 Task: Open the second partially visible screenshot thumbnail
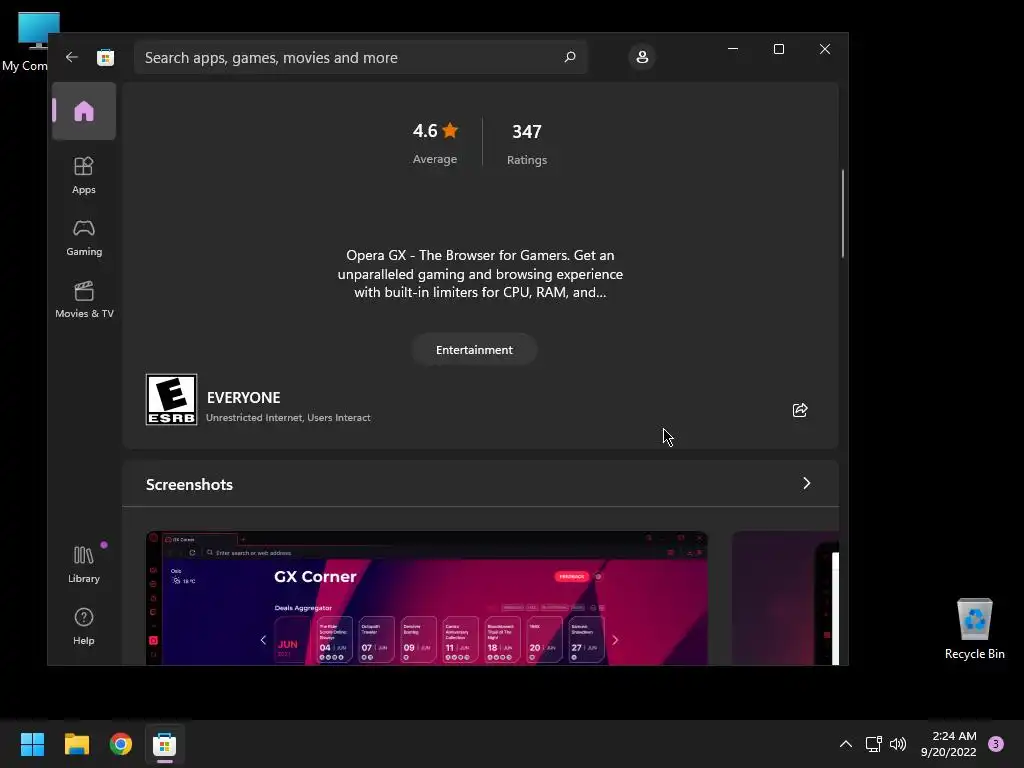tap(785, 598)
